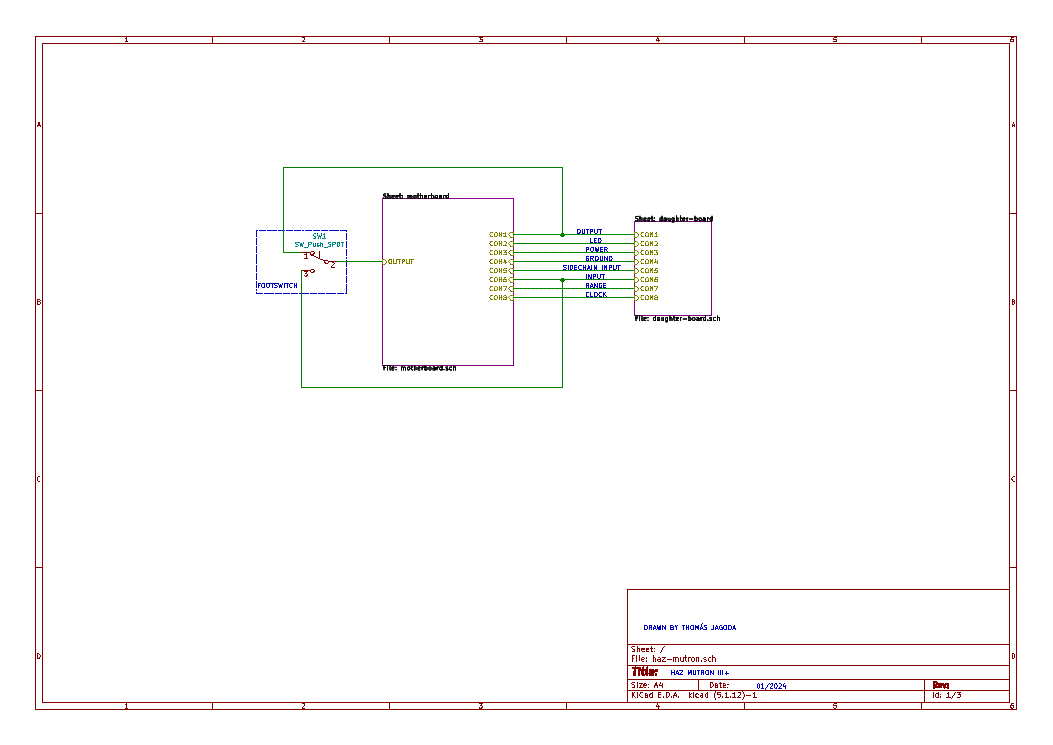1053x745 pixels.
Task: Select CON6 pin on the motherboard sheet
Action: (501, 279)
